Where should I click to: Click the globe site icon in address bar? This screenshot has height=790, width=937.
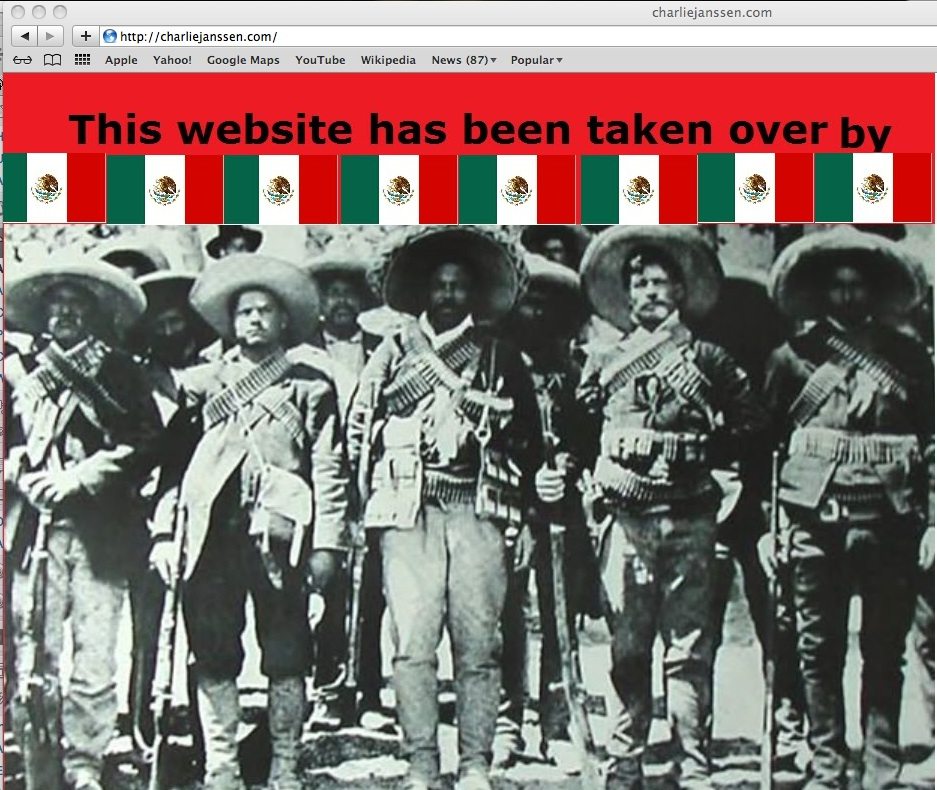[x=109, y=36]
